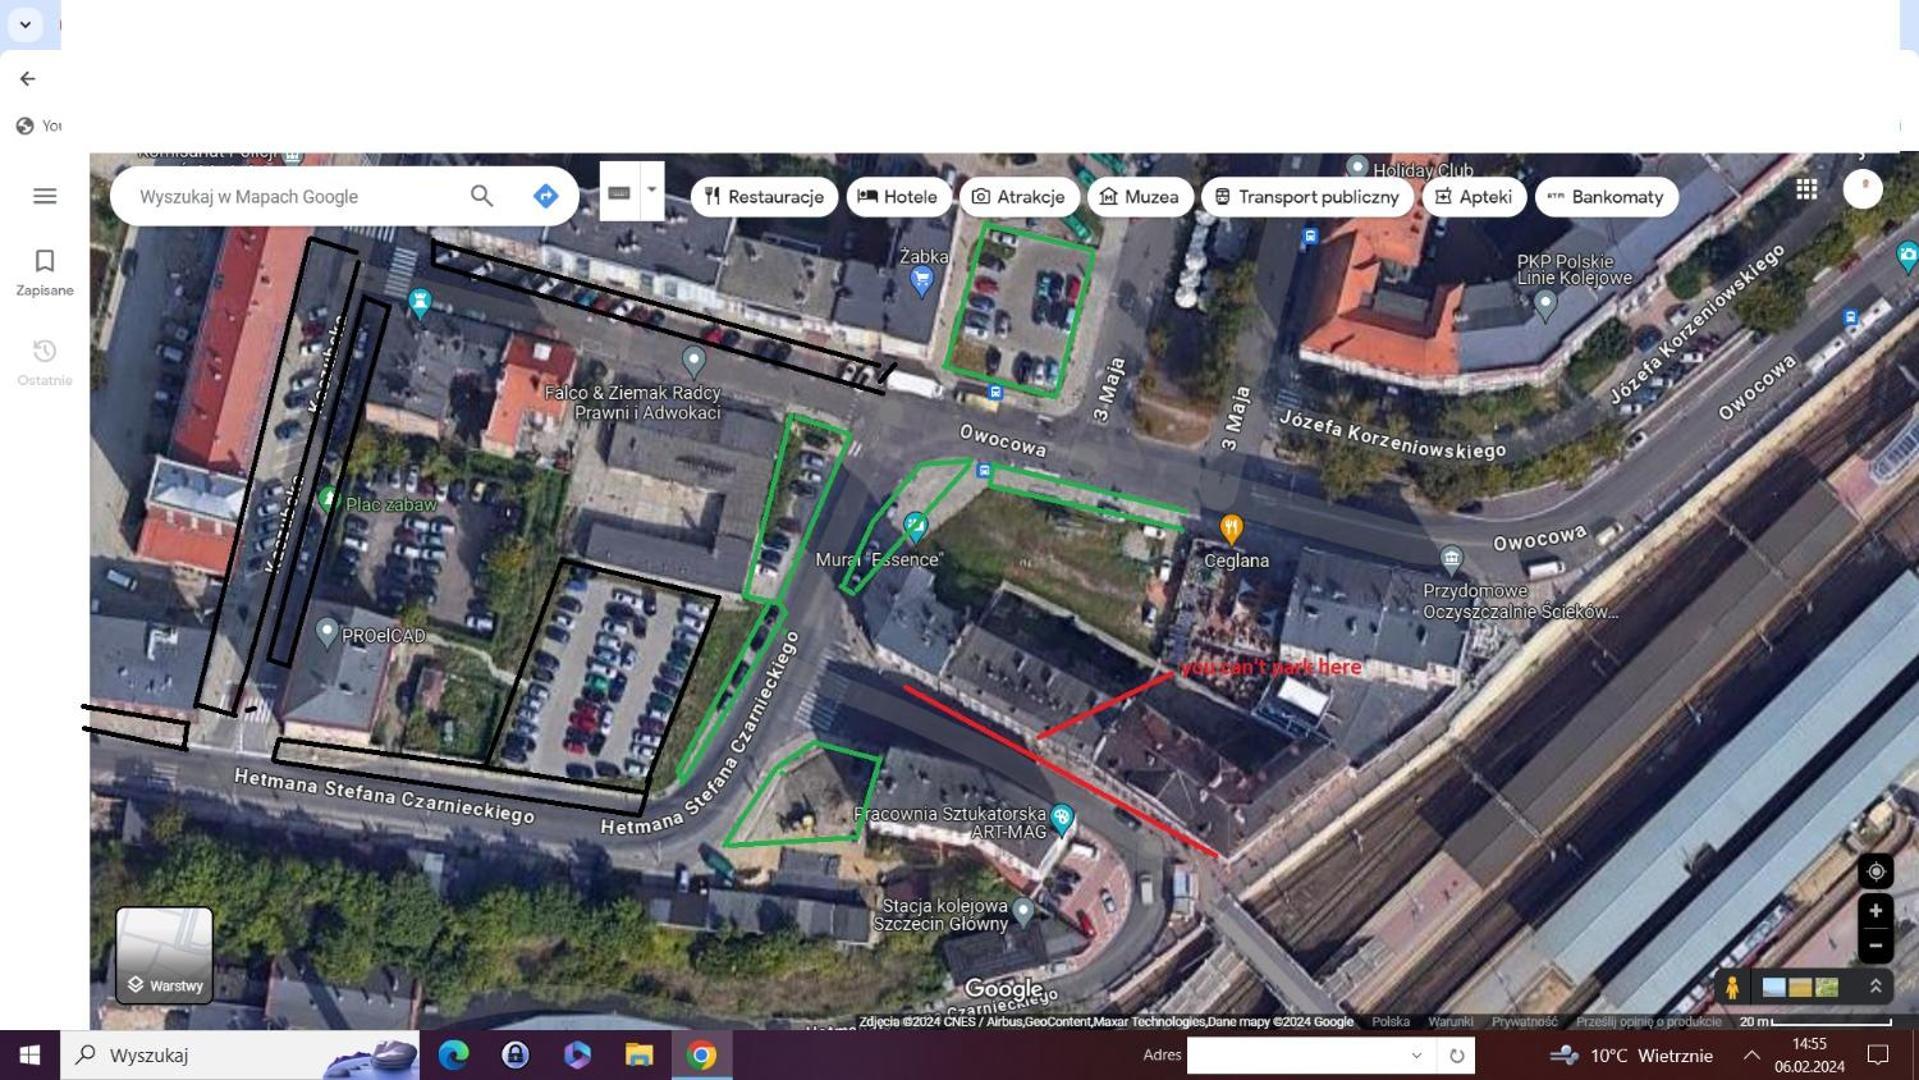Image resolution: width=1919 pixels, height=1080 pixels.
Task: Select the Mural Essence marker
Action: click(x=915, y=526)
